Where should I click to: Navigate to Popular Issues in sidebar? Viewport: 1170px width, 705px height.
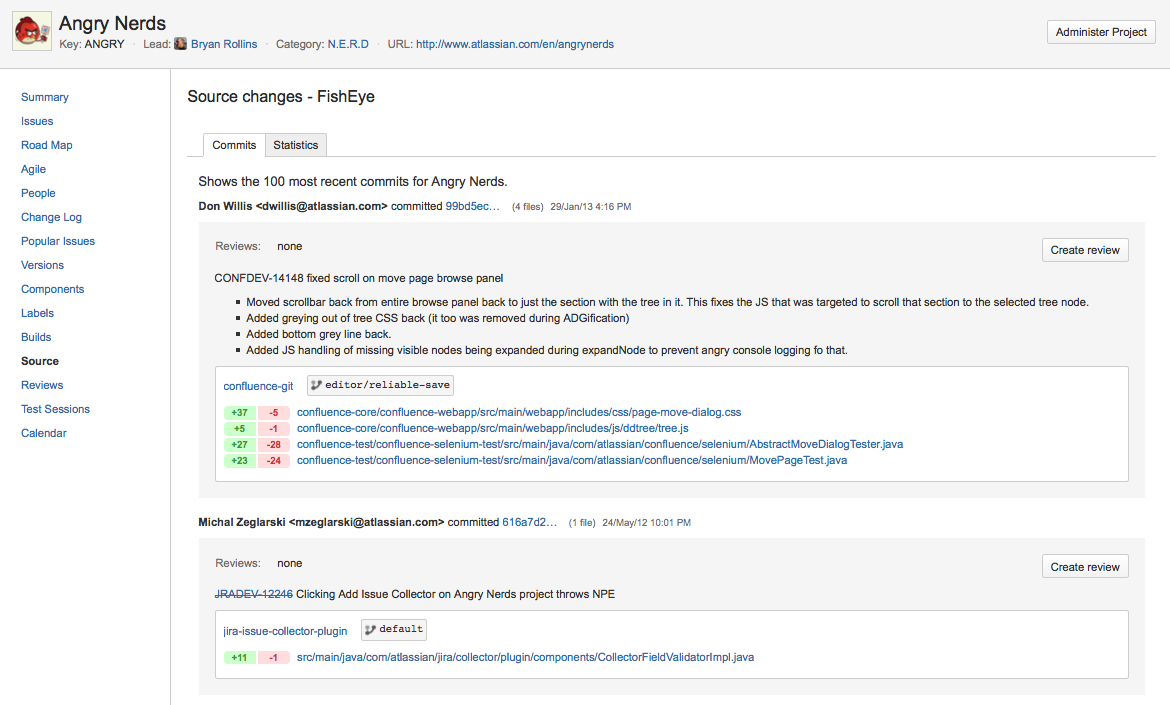click(58, 241)
